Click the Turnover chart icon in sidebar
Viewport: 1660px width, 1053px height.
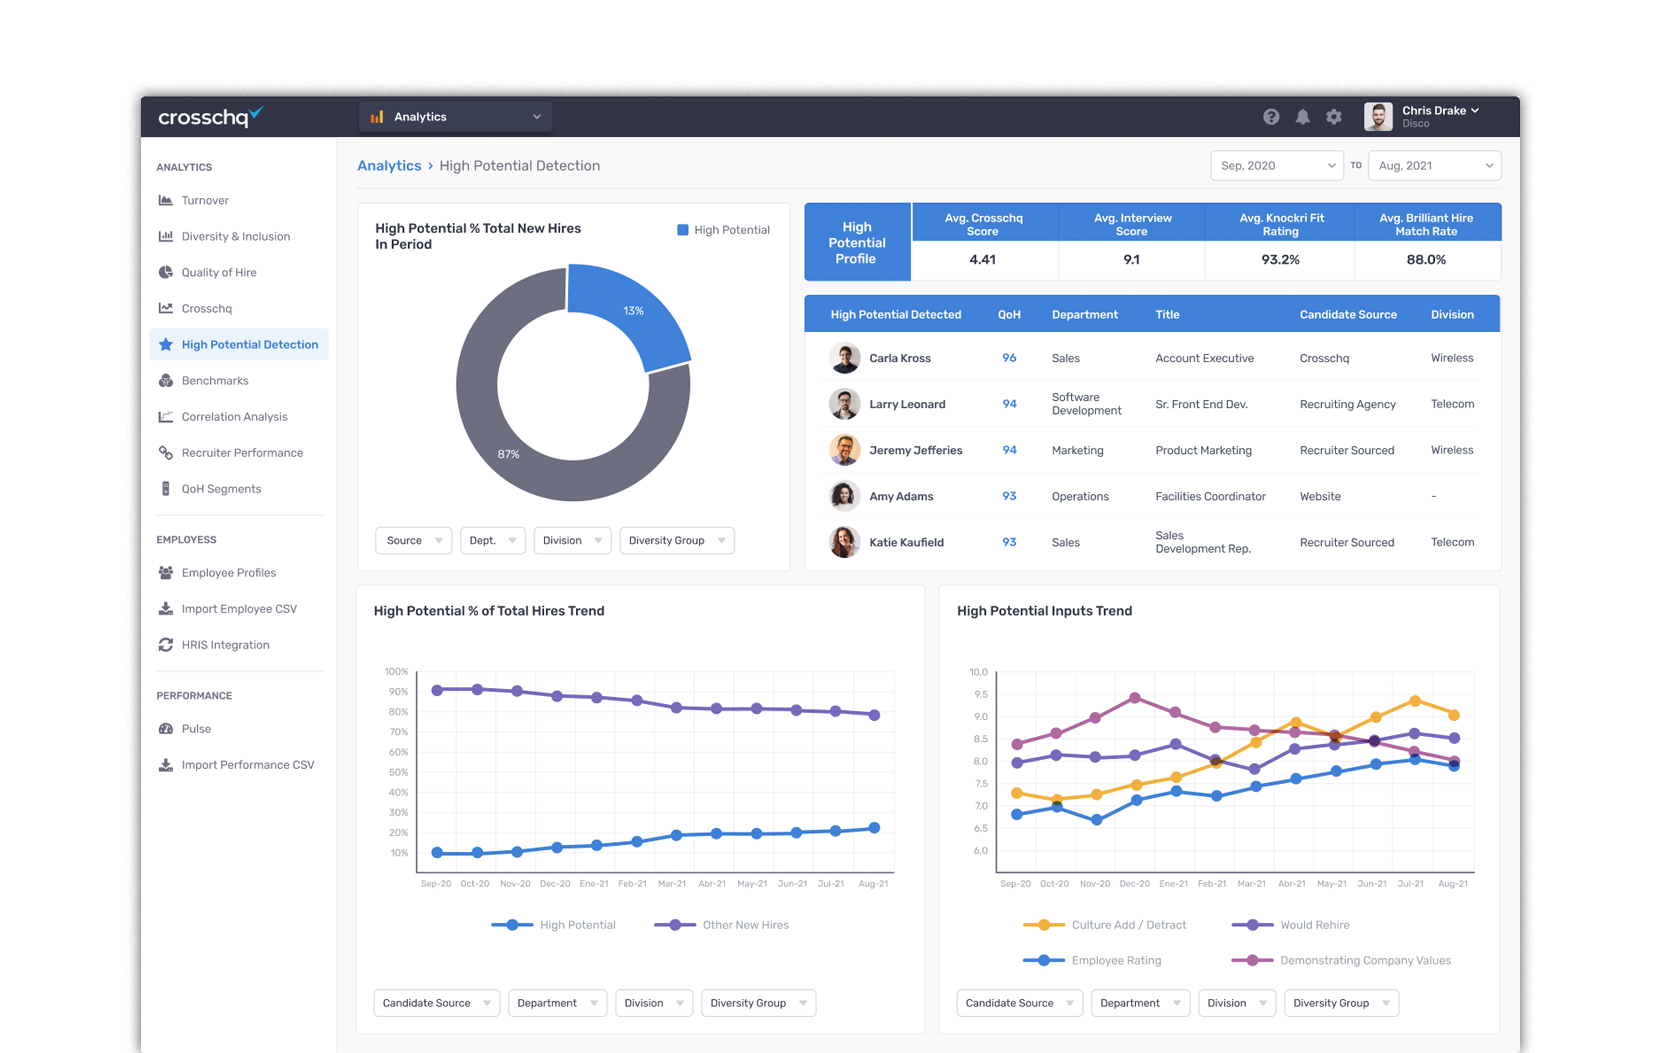(166, 200)
